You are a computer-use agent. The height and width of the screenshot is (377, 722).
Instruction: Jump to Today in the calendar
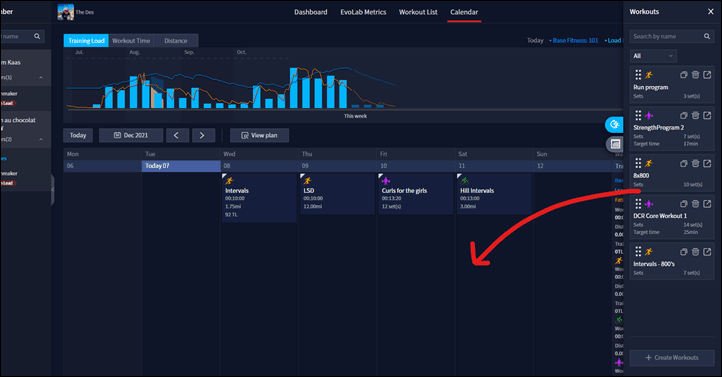coord(78,135)
